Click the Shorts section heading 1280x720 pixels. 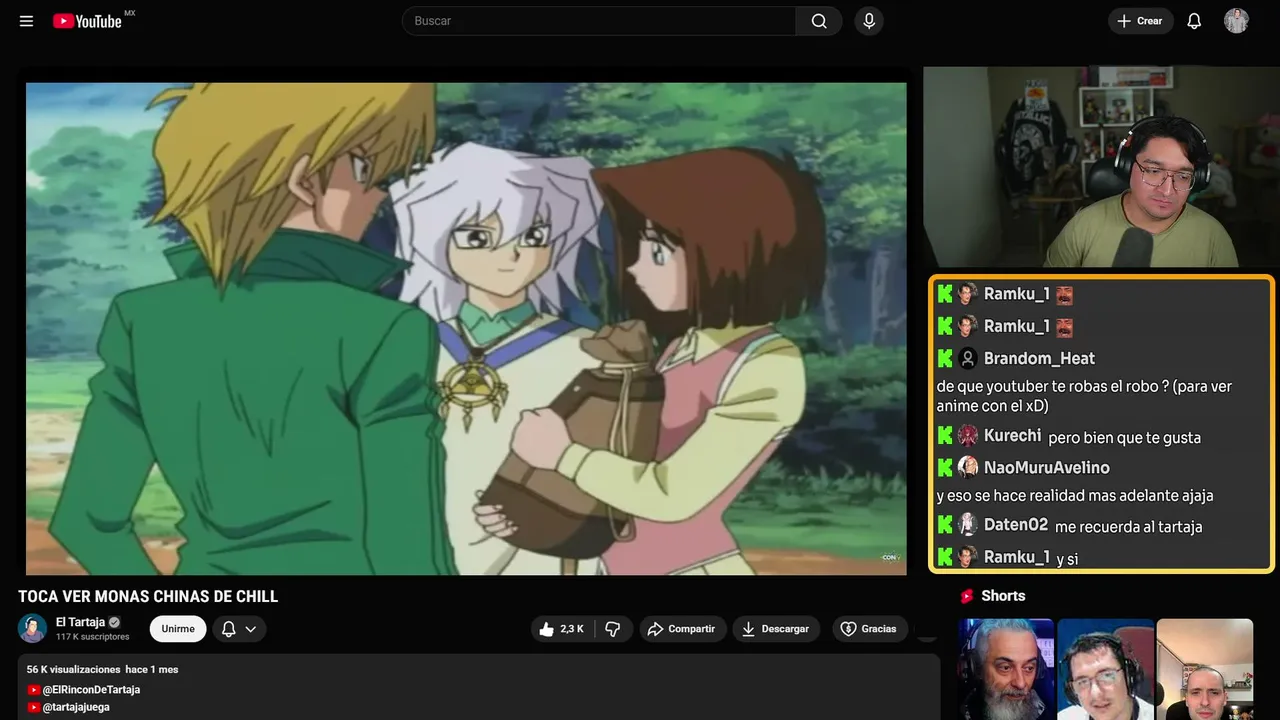coord(1003,596)
